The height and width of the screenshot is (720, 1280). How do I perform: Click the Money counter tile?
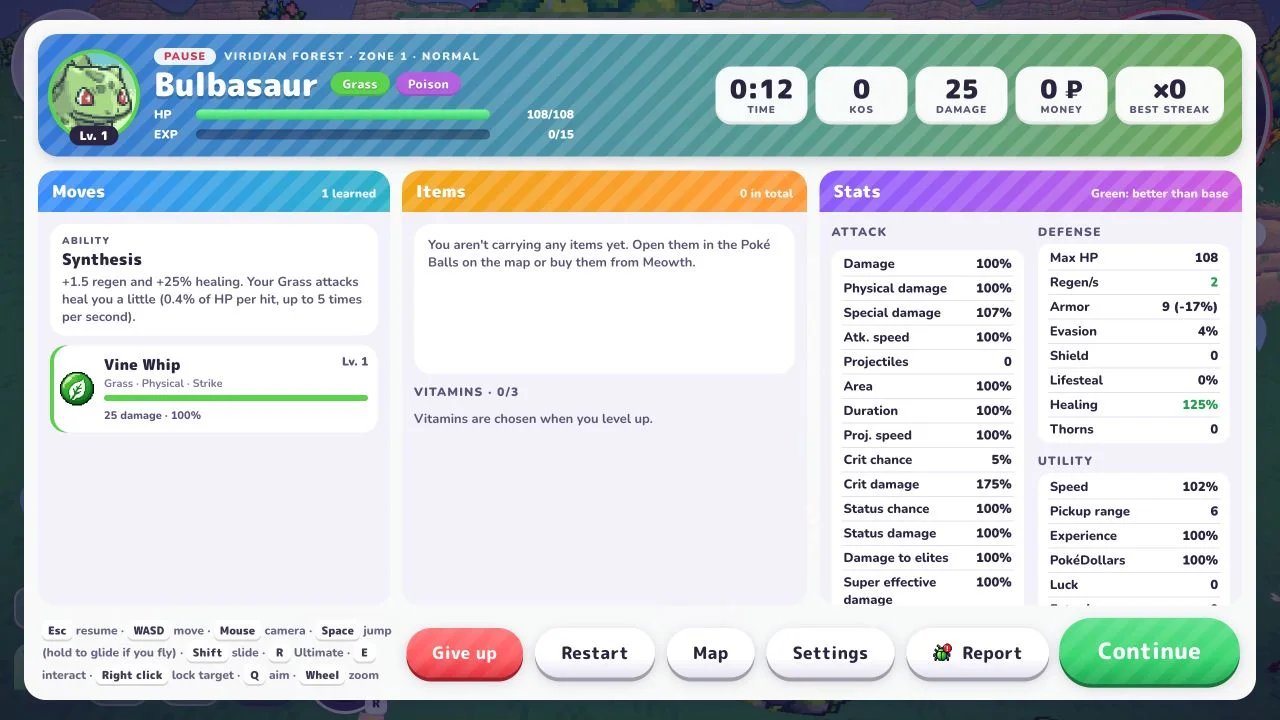click(x=1061, y=96)
